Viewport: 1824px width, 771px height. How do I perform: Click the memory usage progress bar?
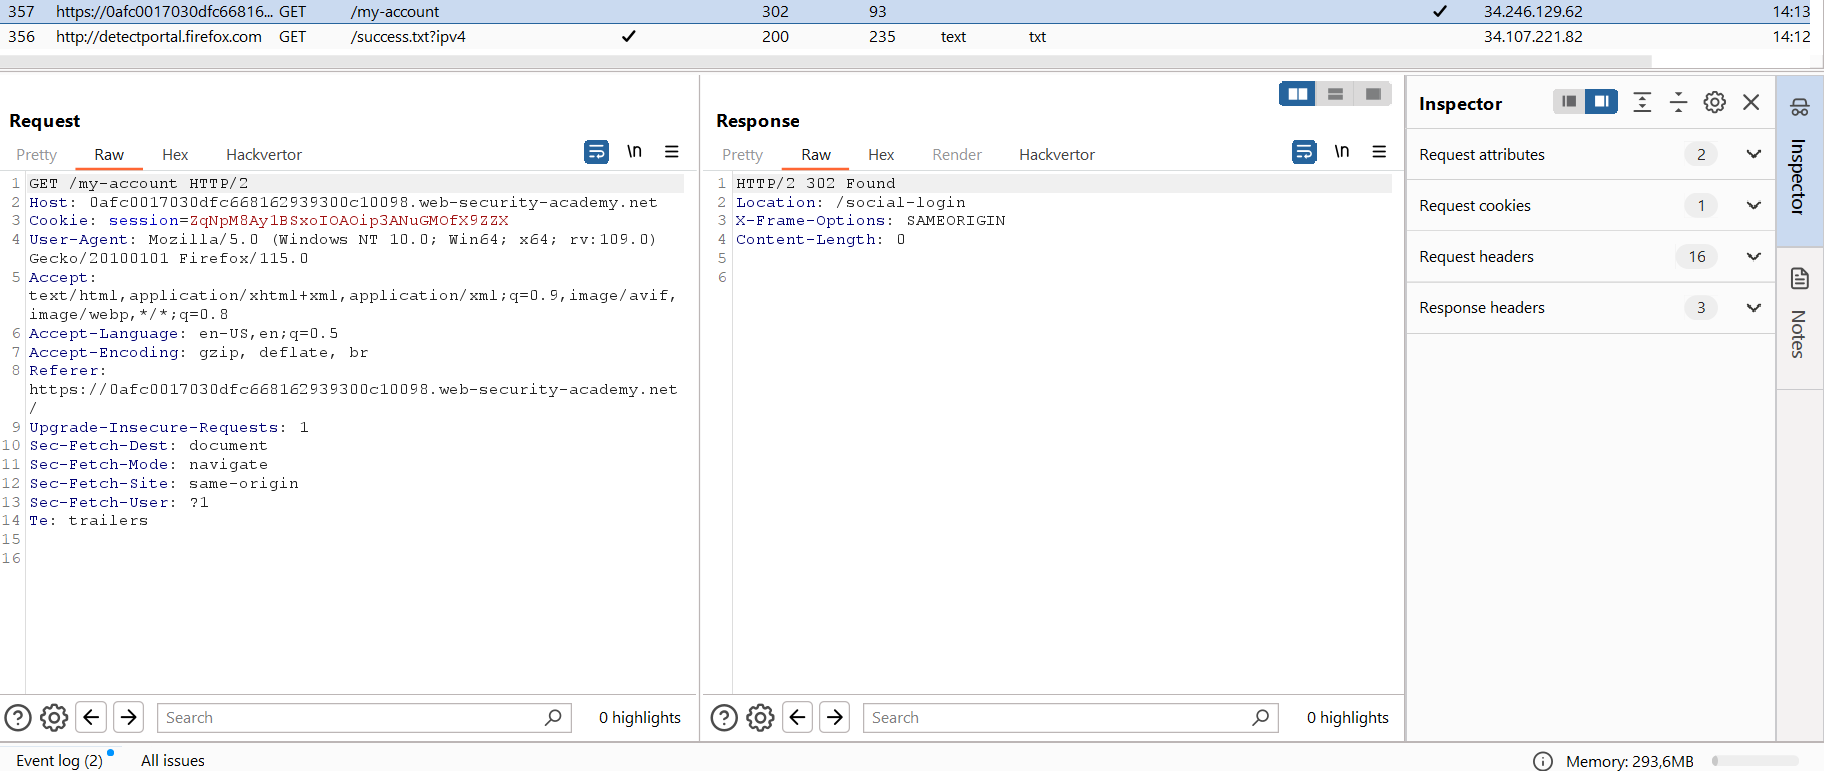(x=1755, y=761)
